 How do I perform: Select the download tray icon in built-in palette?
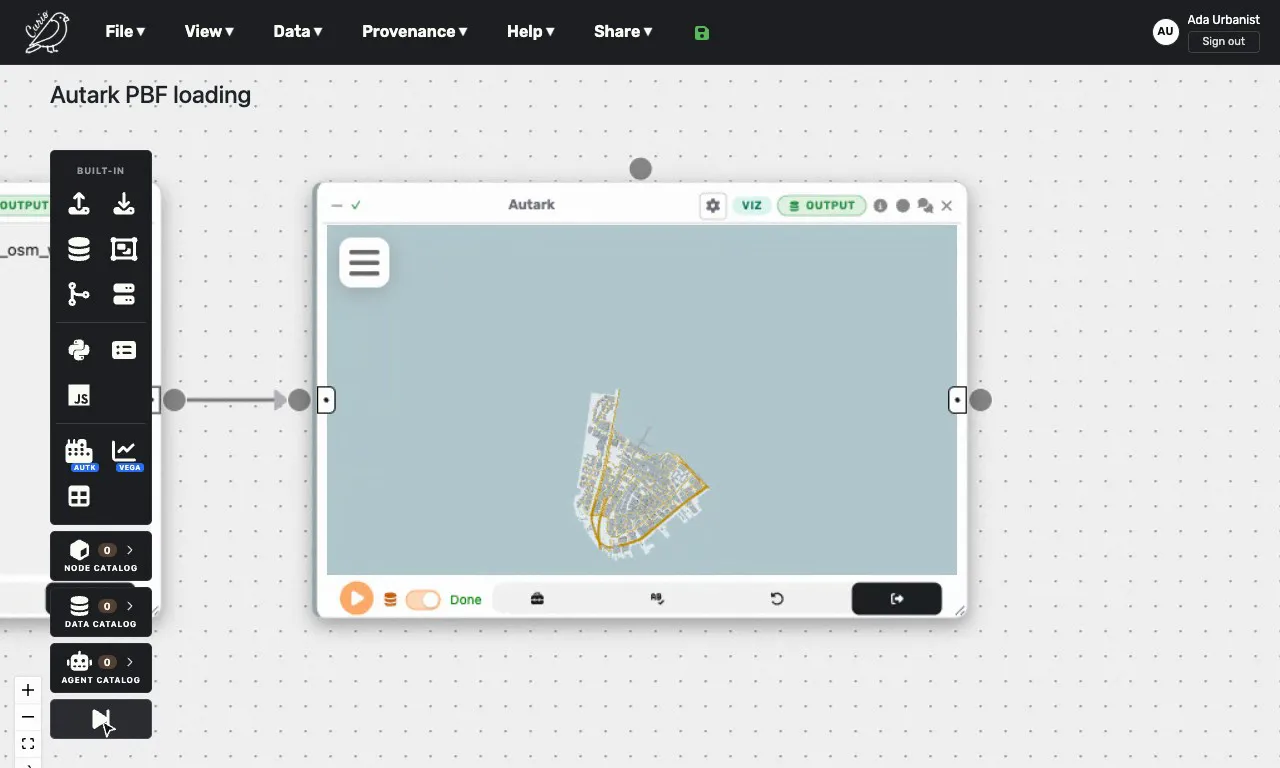point(124,204)
